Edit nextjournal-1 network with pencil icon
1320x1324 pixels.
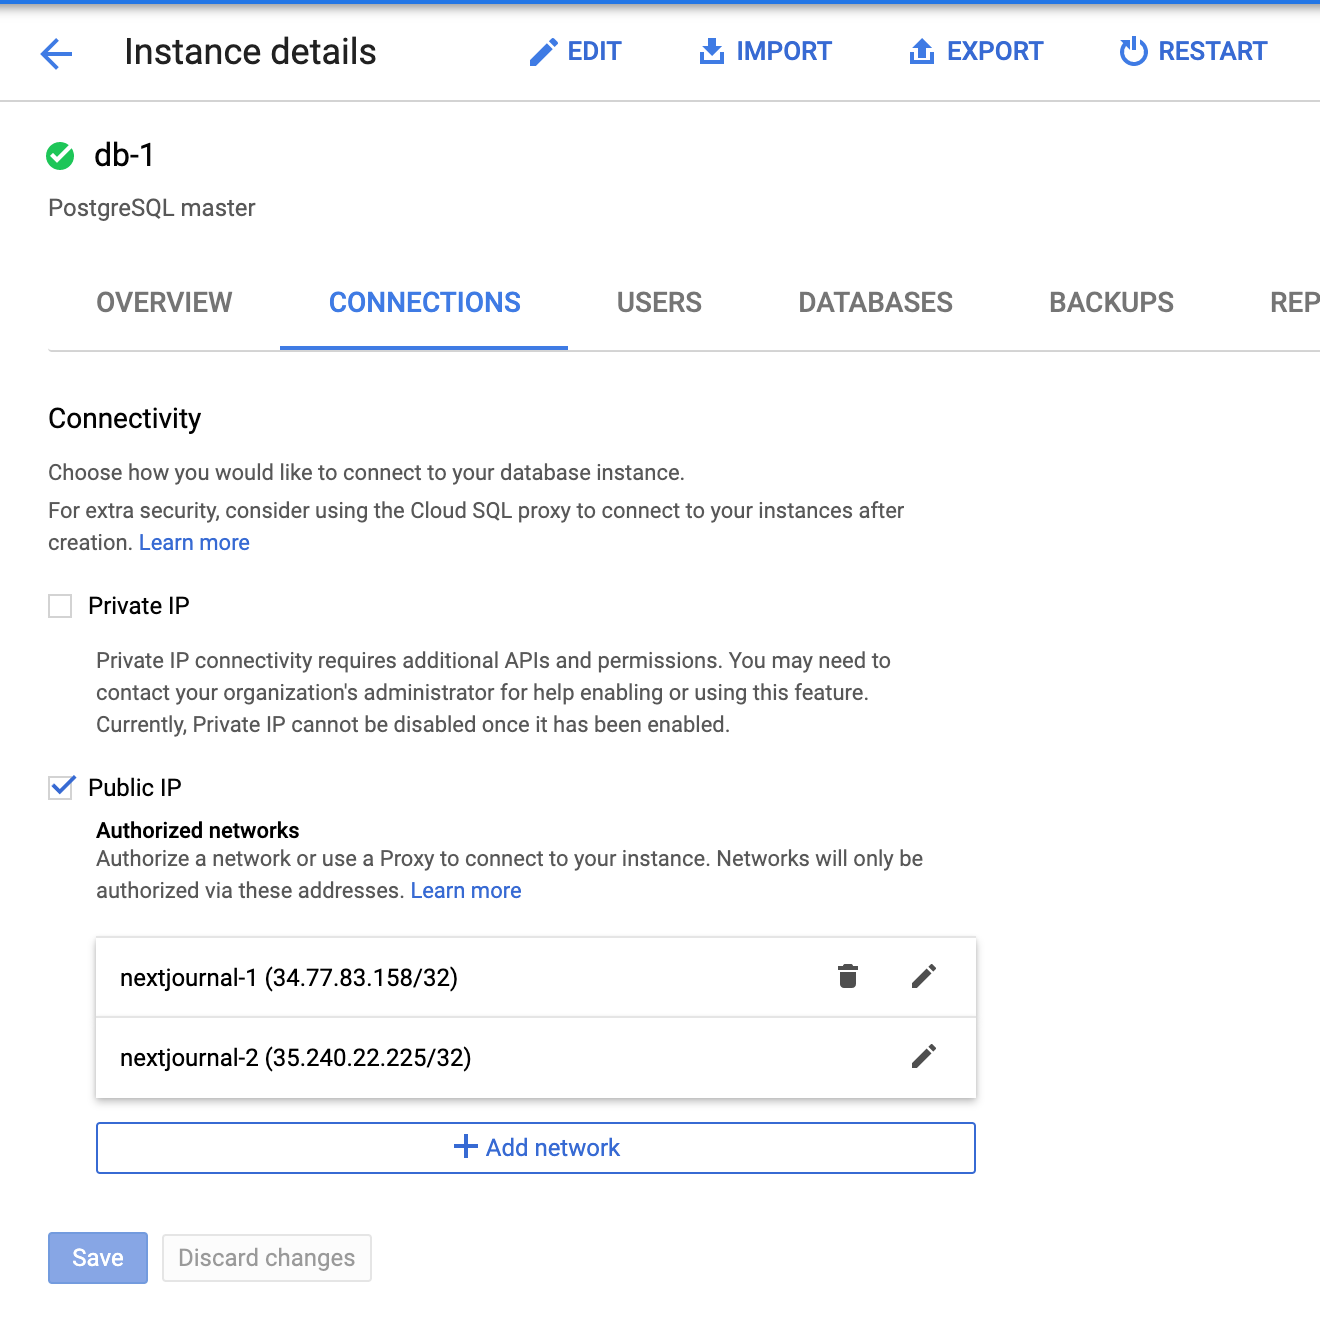coord(924,976)
